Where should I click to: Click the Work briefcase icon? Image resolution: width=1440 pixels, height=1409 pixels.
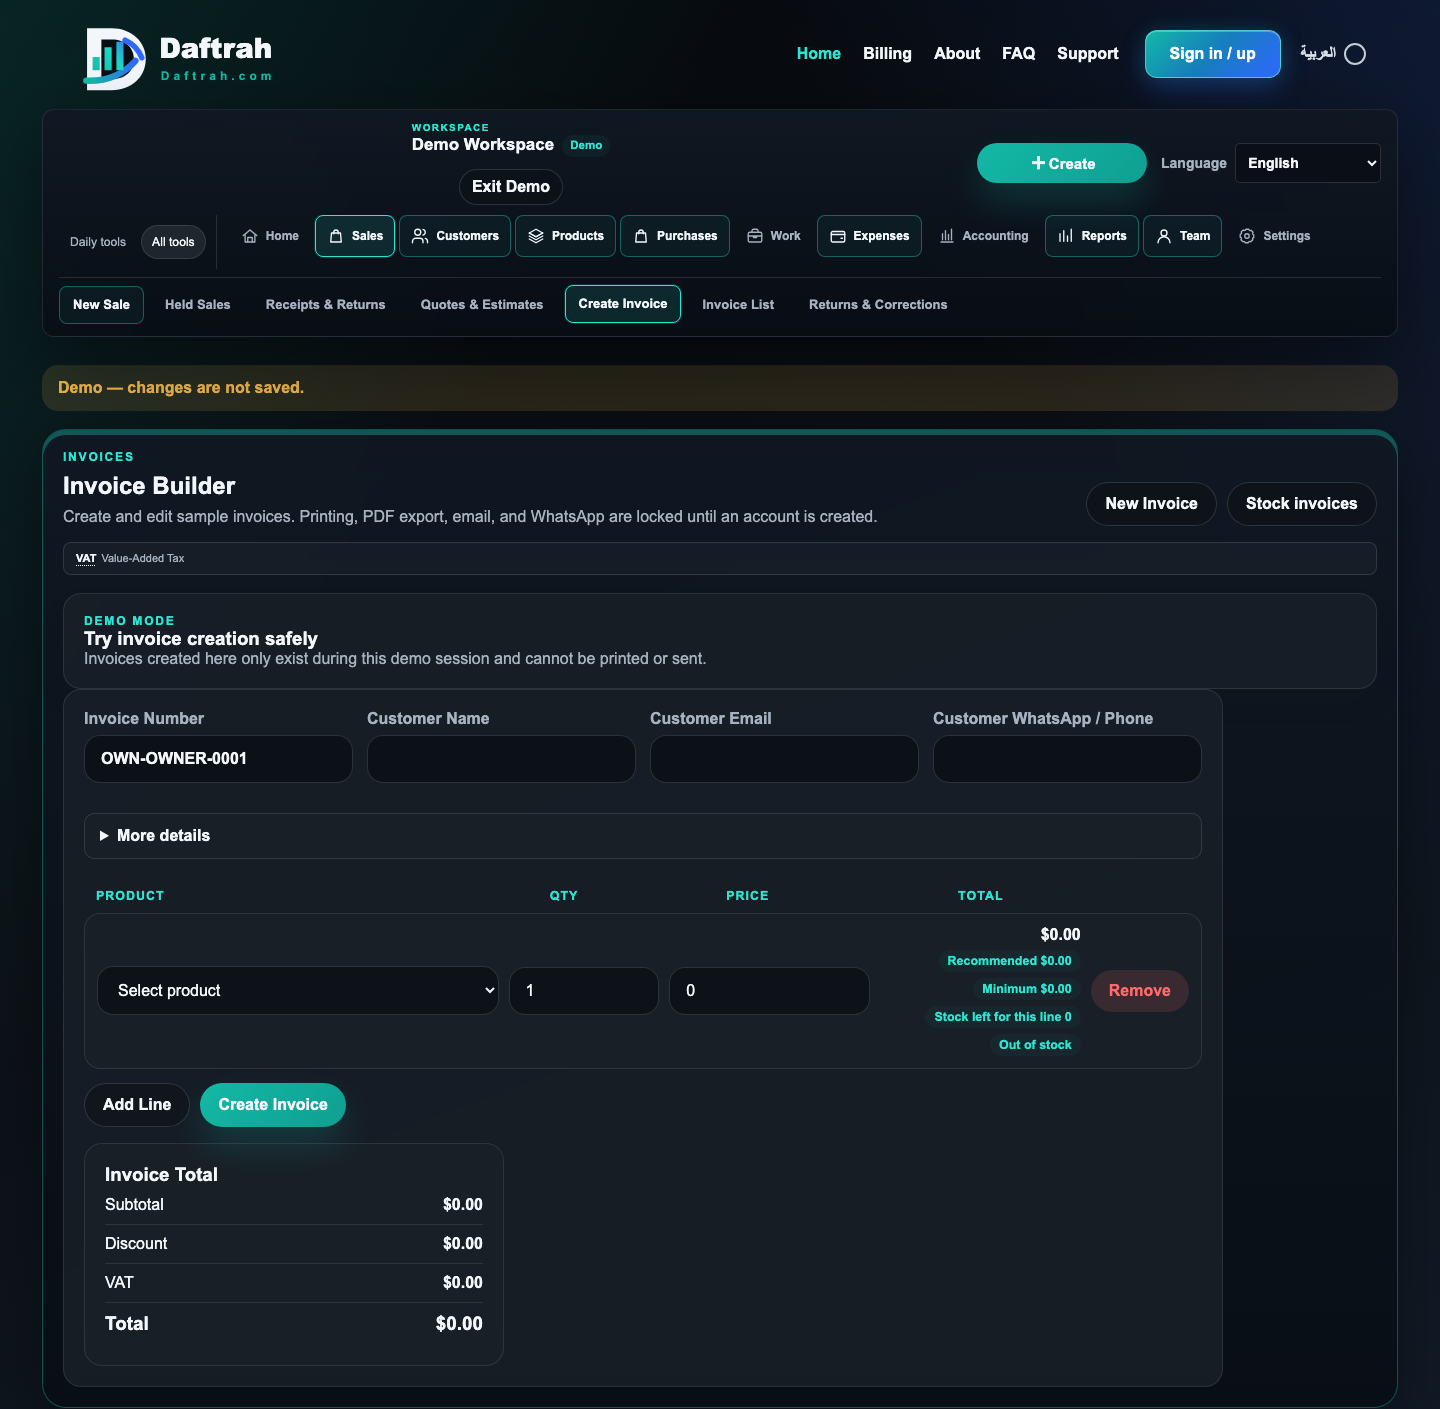coord(755,236)
